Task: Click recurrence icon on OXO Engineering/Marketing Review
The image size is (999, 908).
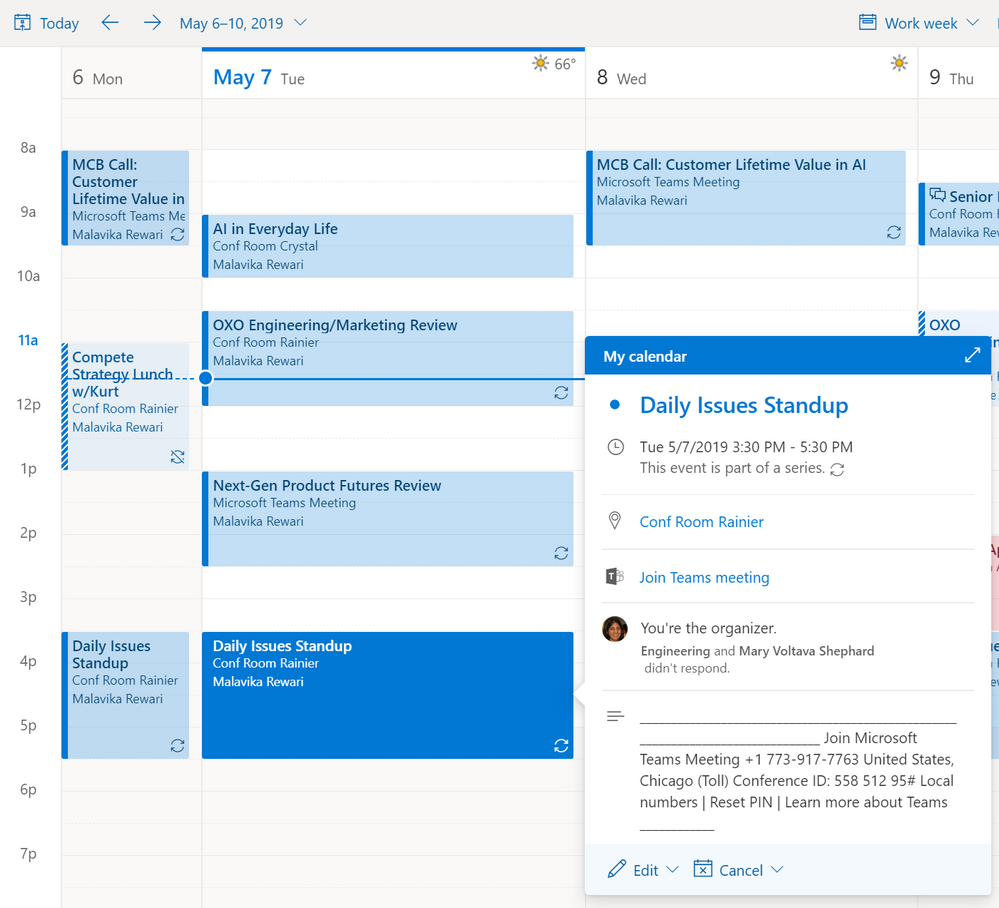Action: point(561,393)
